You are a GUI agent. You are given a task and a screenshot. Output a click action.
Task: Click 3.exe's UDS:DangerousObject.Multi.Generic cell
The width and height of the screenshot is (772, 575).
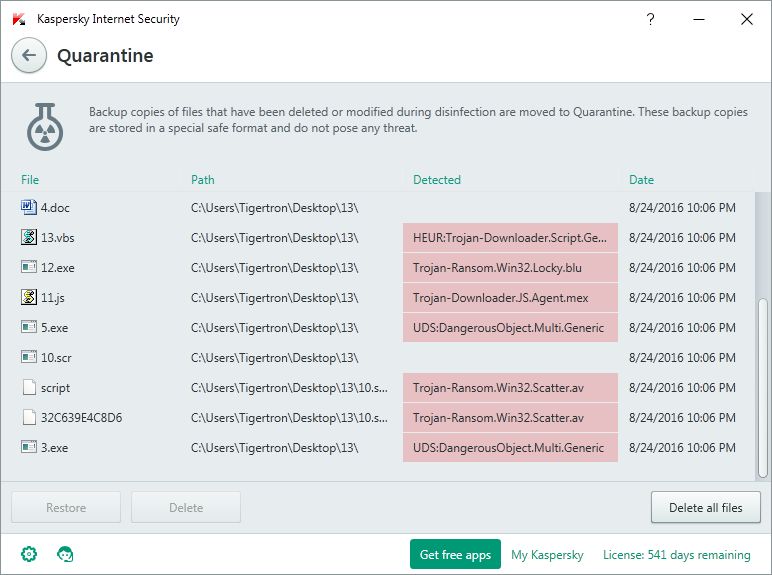point(510,448)
